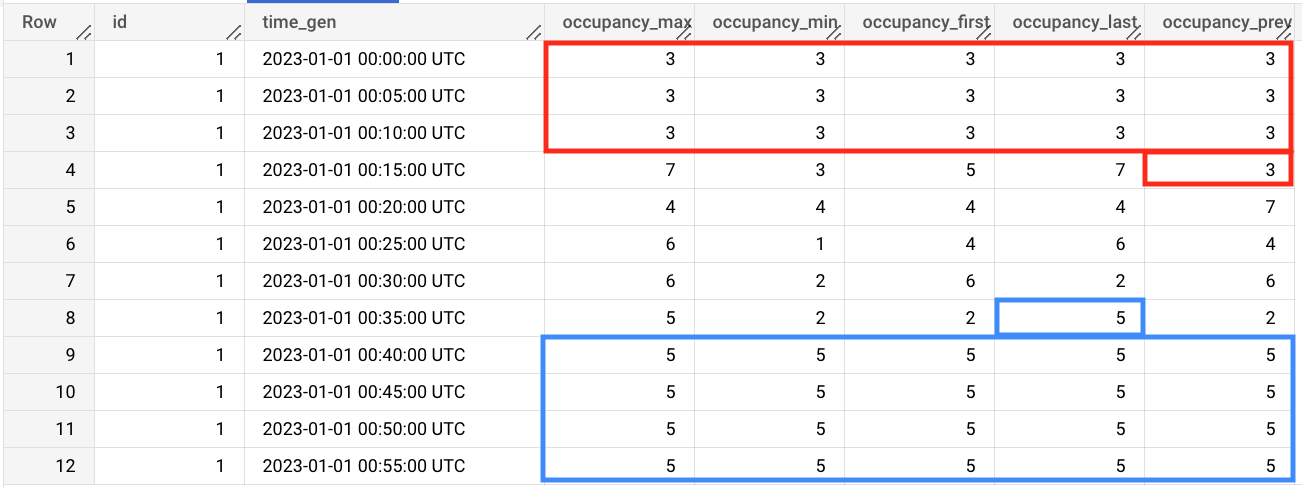
Task: Click the id column header label
Action: coord(120,22)
